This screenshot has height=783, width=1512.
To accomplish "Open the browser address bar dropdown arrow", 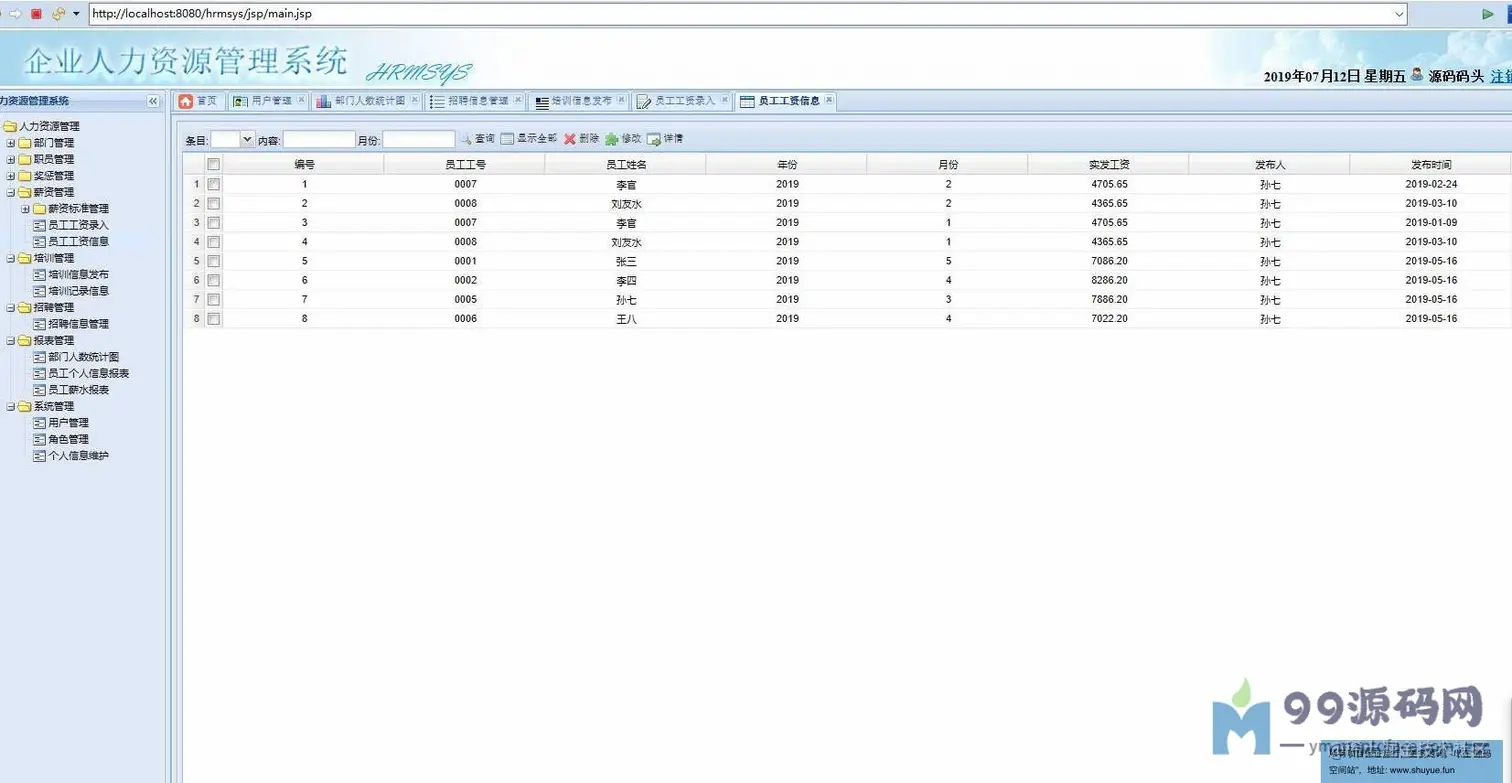I will (1399, 14).
